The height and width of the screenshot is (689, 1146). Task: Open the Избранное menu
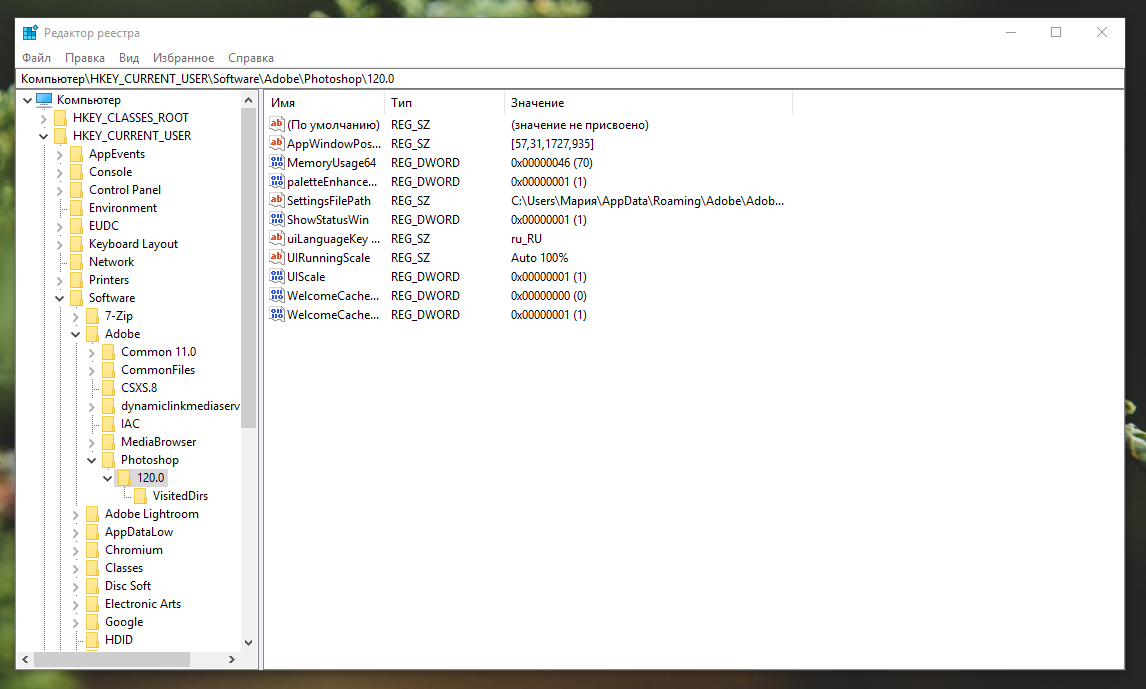pos(183,58)
